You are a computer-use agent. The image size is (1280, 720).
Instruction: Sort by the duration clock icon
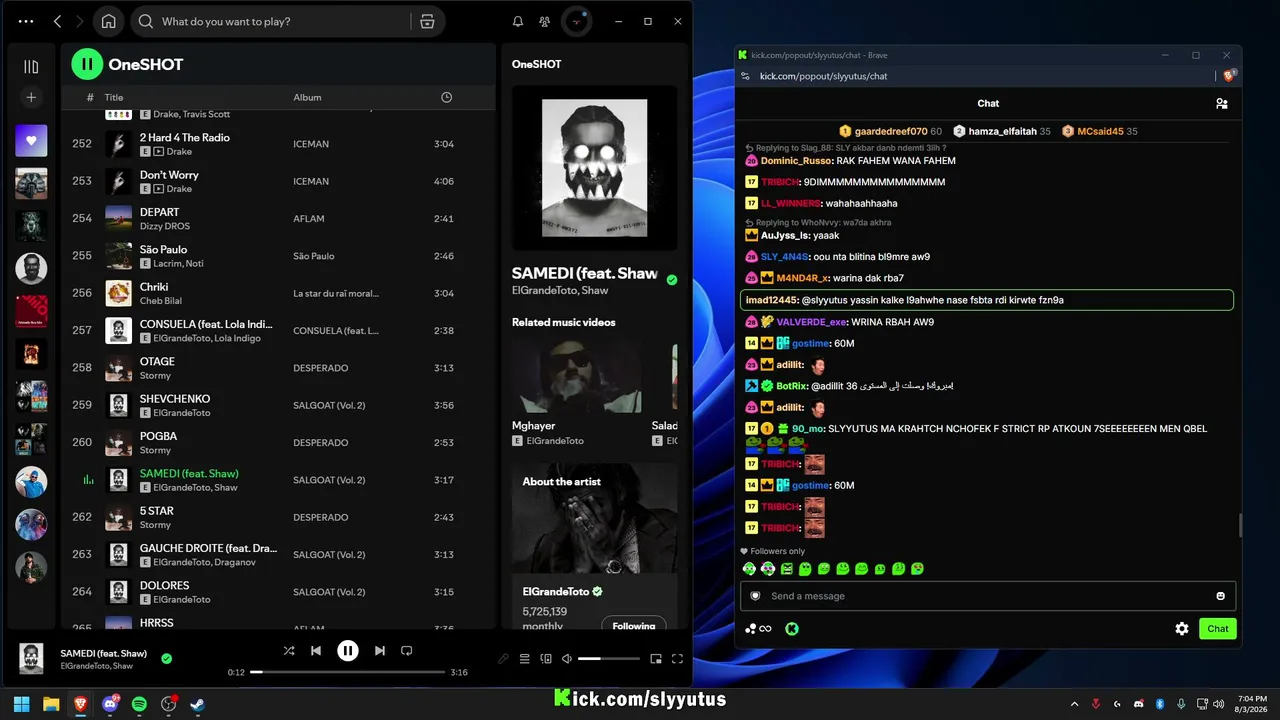(x=446, y=97)
